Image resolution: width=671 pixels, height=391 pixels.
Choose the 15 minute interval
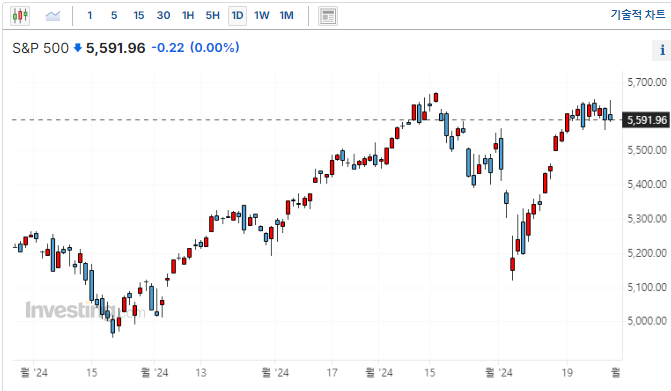point(139,16)
